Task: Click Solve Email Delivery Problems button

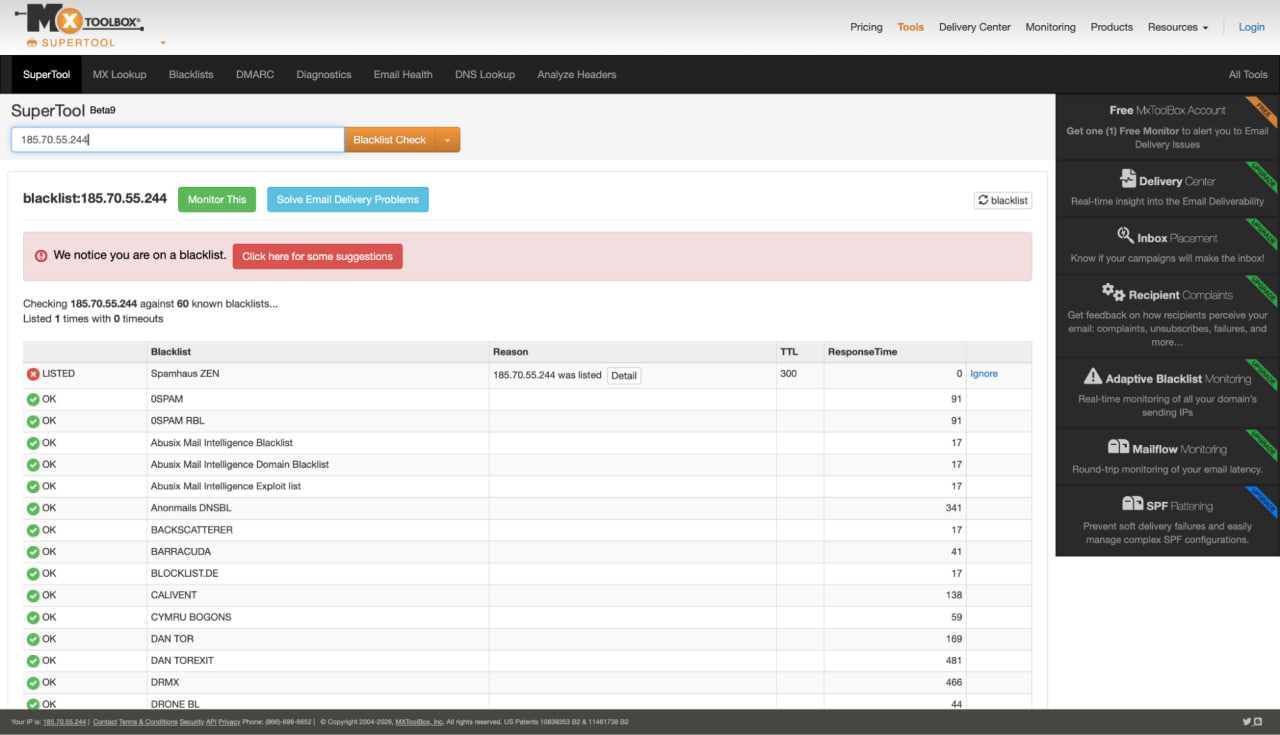Action: (x=348, y=200)
